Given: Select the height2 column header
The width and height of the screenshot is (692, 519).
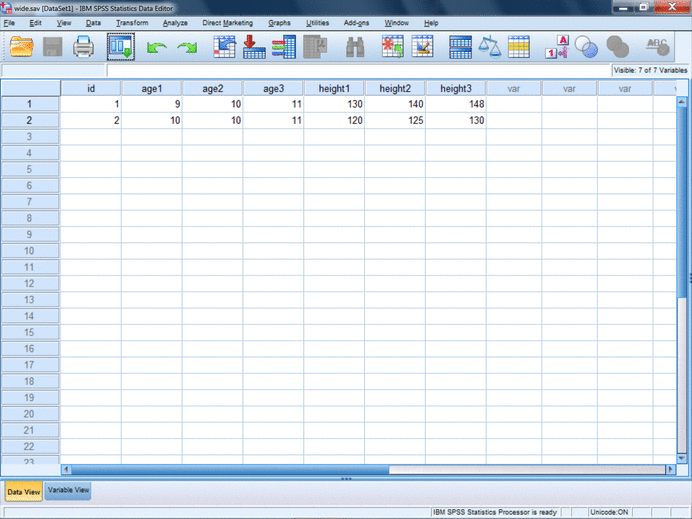Looking at the screenshot, I should click(395, 88).
